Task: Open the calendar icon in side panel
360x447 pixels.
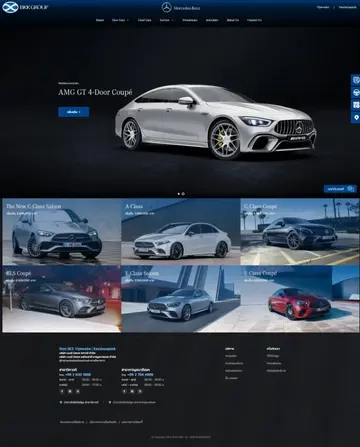Action: click(x=356, y=105)
